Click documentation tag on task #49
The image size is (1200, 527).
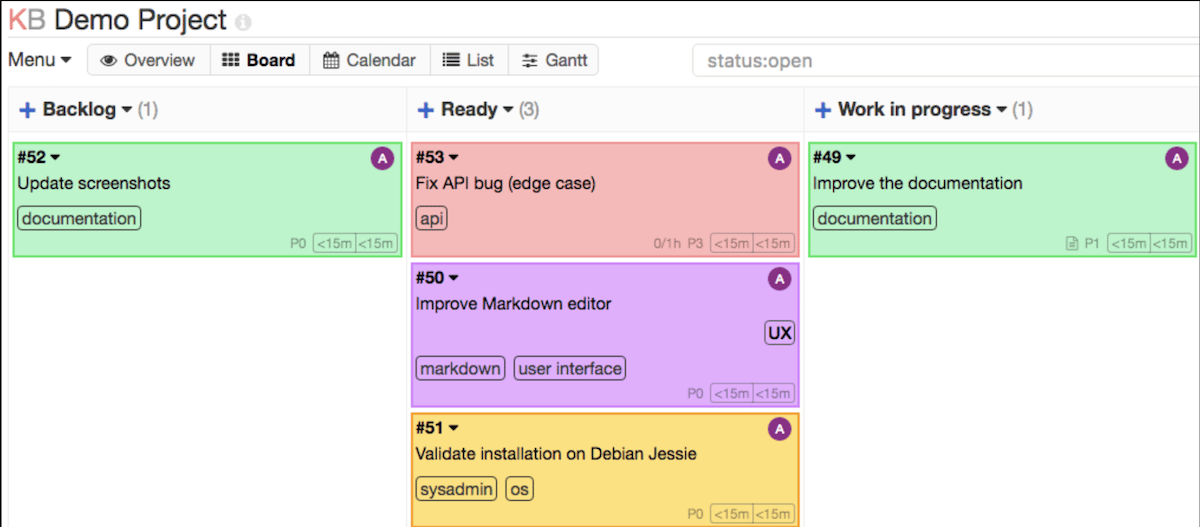pyautogui.click(x=874, y=219)
